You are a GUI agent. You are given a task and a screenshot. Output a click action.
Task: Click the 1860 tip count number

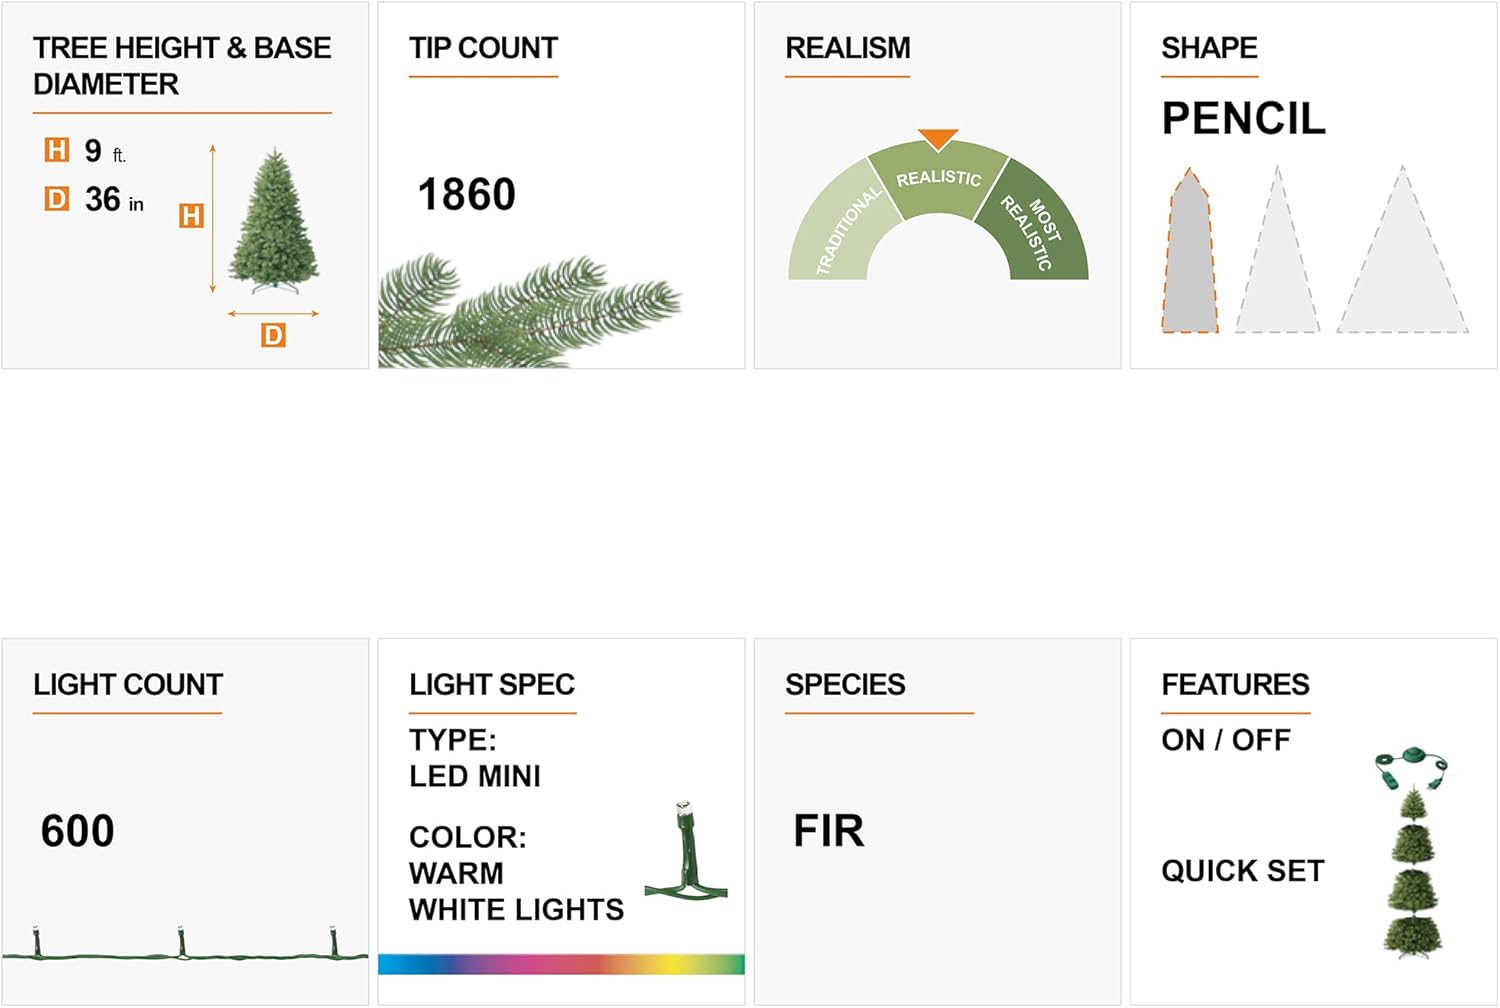[466, 194]
